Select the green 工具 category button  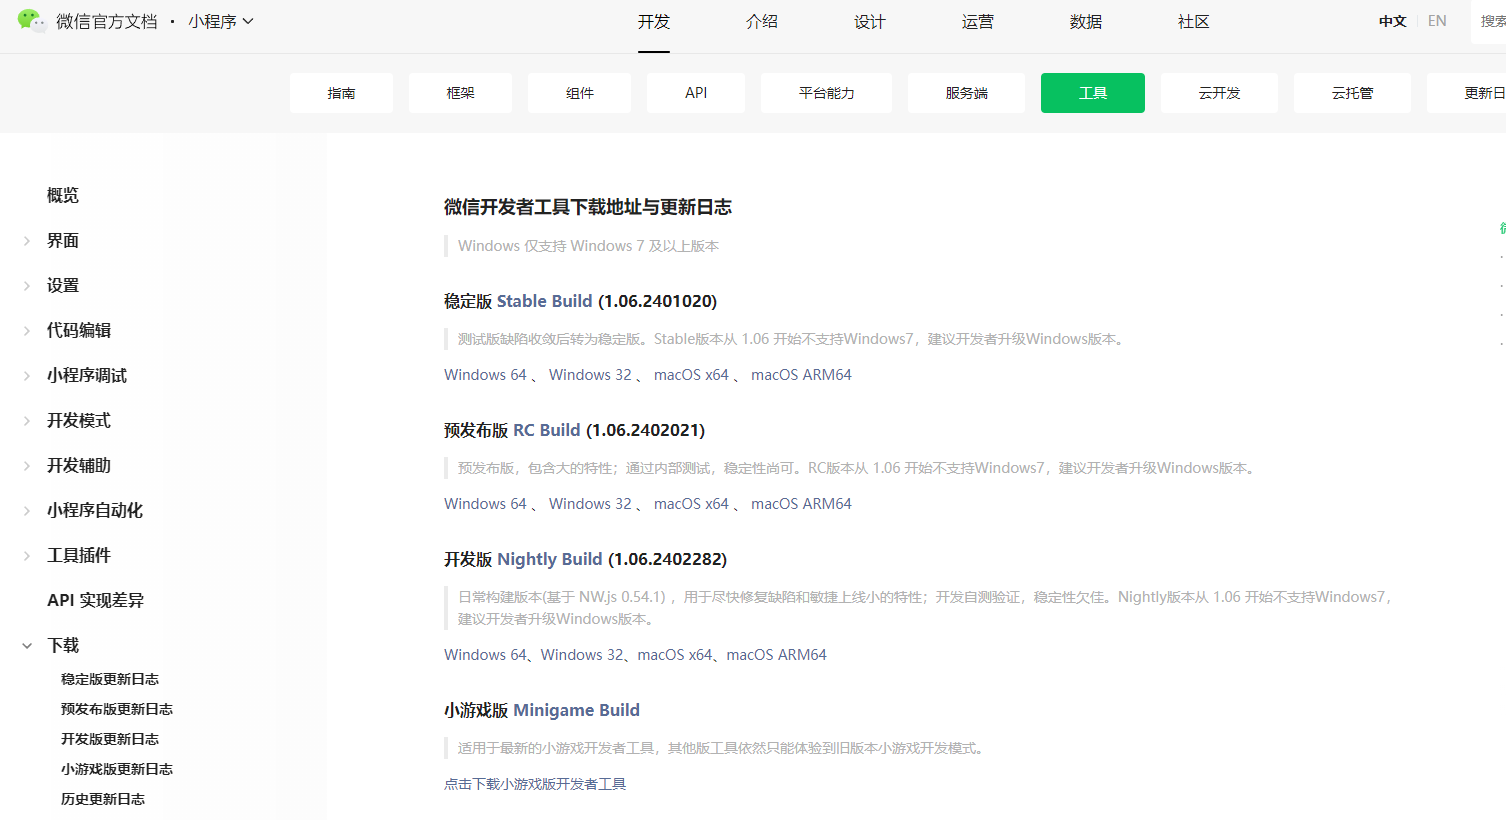[1093, 93]
